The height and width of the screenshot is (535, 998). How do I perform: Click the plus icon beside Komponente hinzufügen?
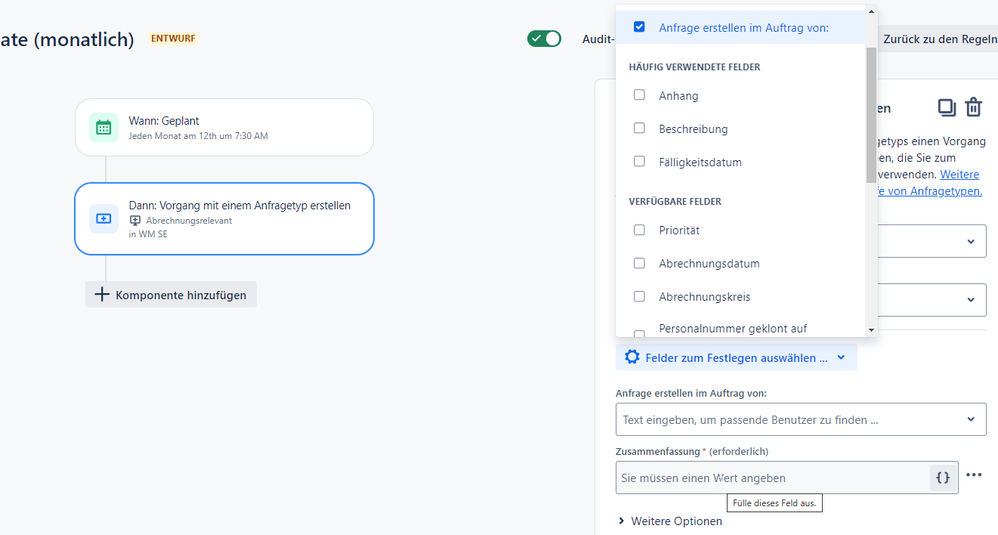click(x=102, y=295)
